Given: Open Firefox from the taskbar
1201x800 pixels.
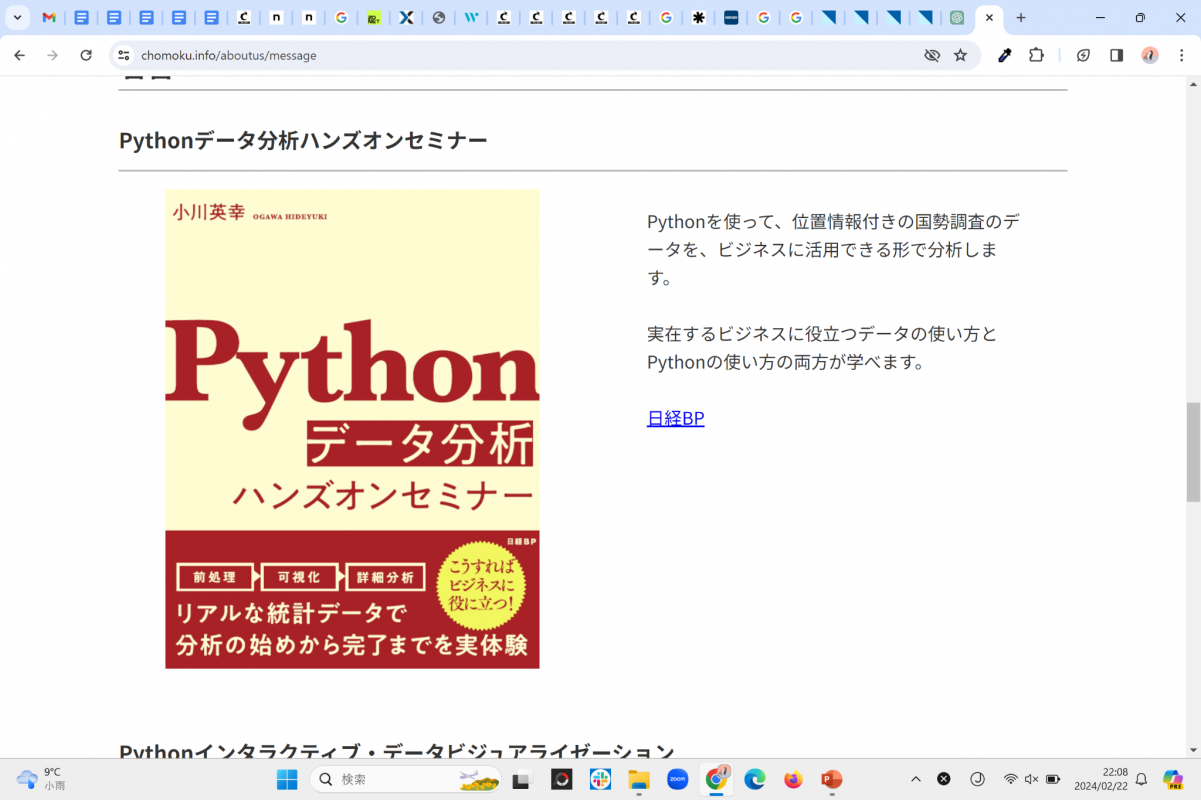Looking at the screenshot, I should click(793, 779).
